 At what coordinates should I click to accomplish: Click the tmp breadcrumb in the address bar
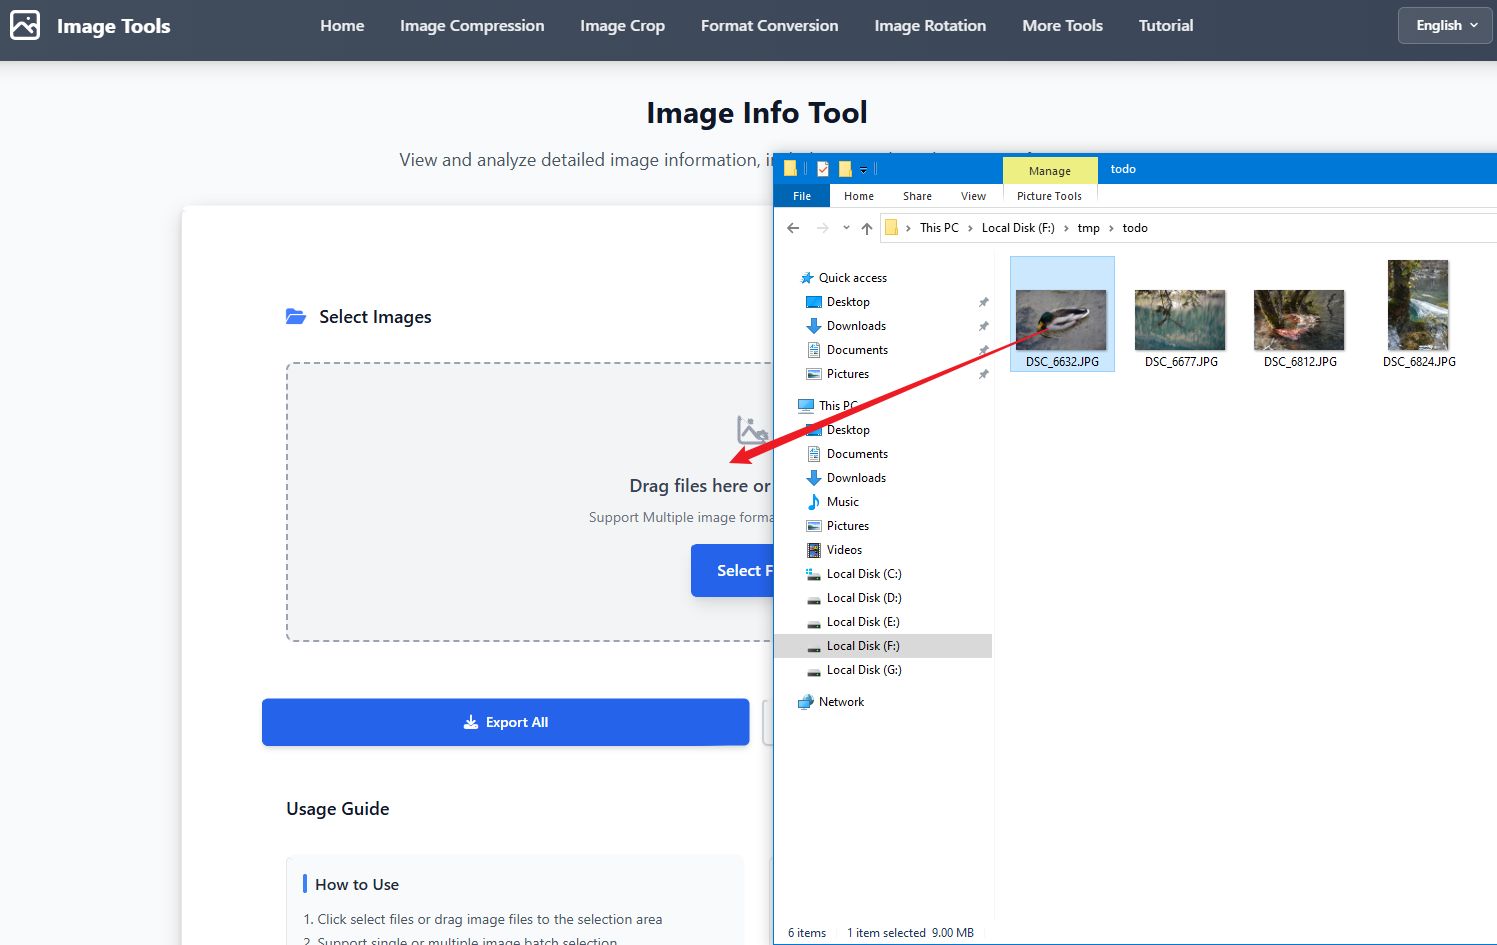tap(1088, 228)
